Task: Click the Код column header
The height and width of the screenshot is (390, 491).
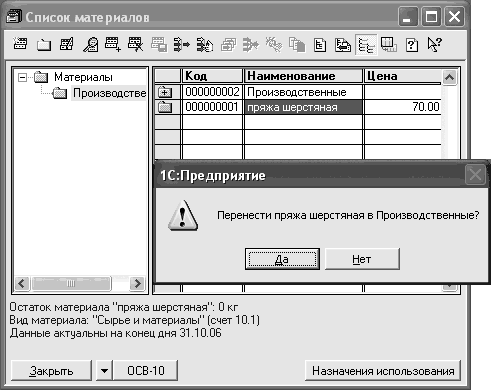Action: (x=212, y=76)
